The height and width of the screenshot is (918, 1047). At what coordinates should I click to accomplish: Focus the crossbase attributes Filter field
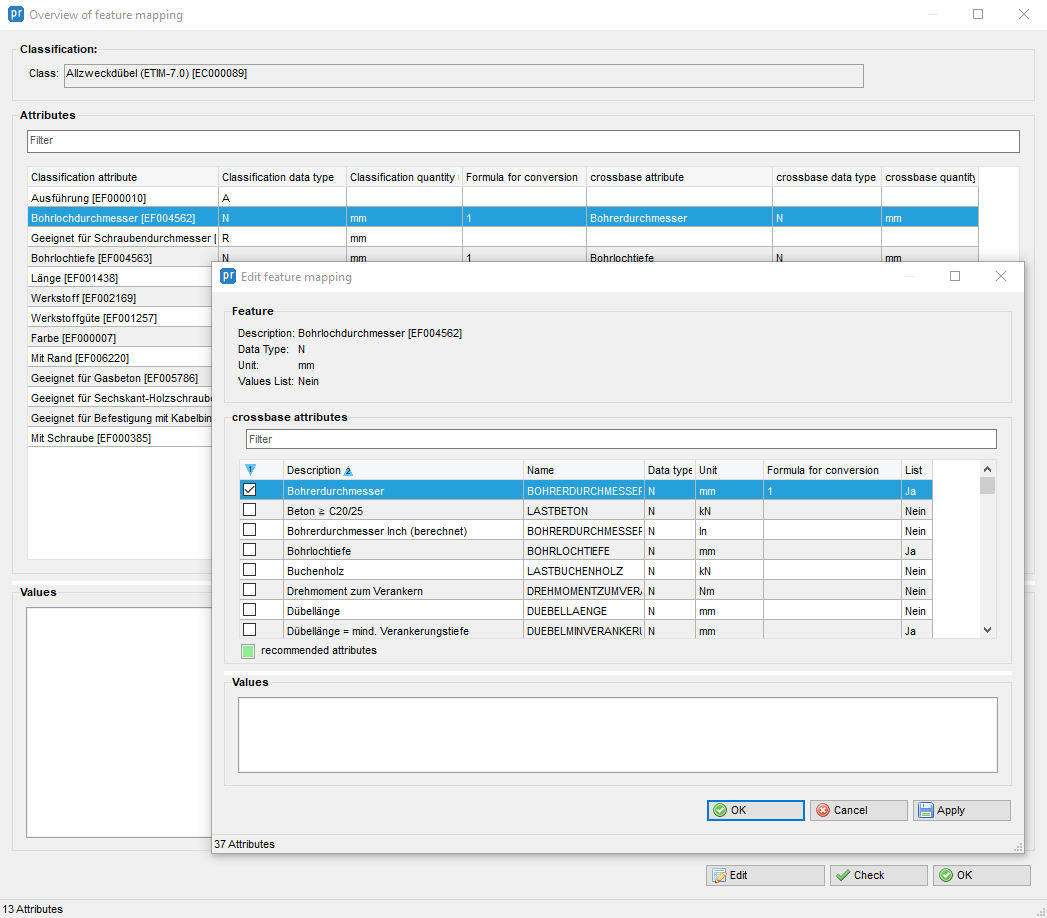(621, 439)
